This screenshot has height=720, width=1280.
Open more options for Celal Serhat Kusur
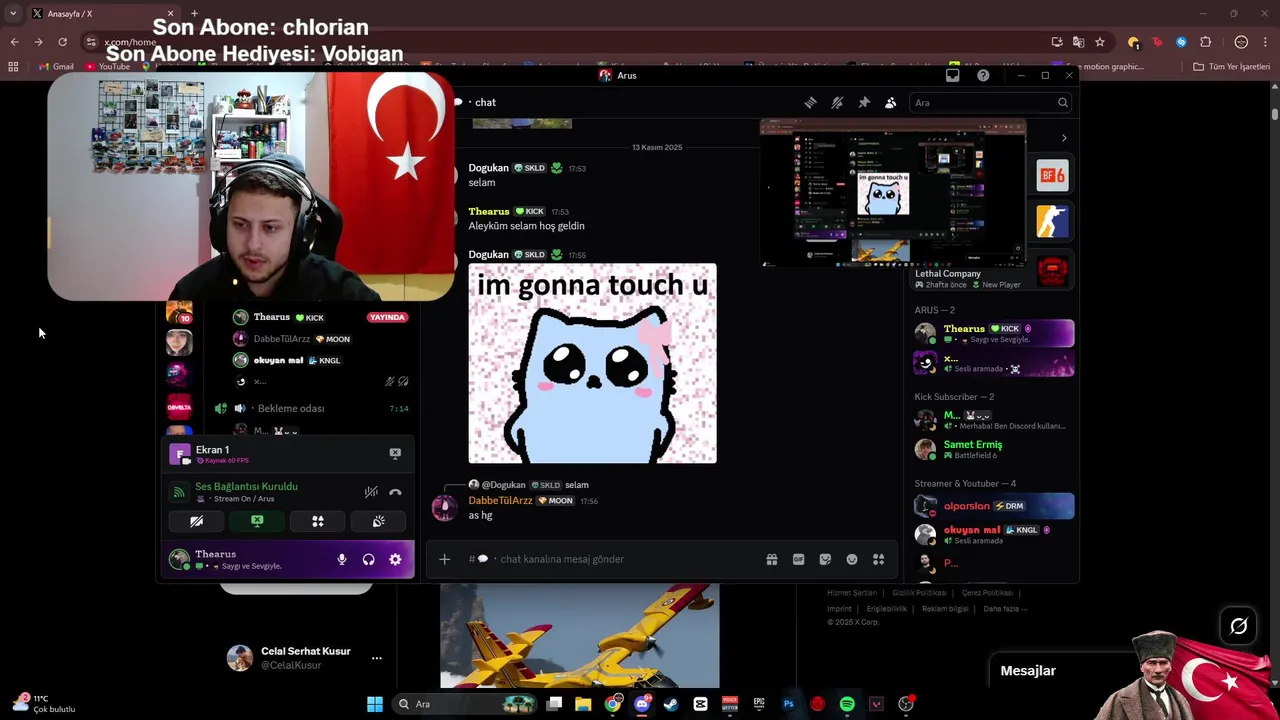pos(377,658)
